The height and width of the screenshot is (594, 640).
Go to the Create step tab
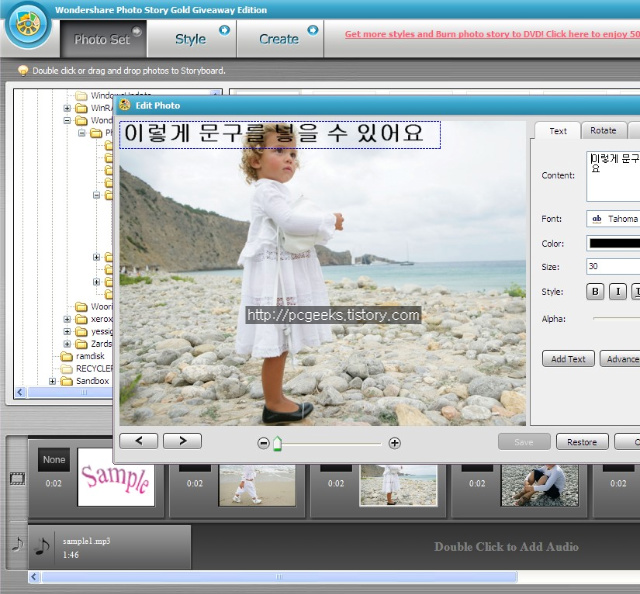[280, 39]
